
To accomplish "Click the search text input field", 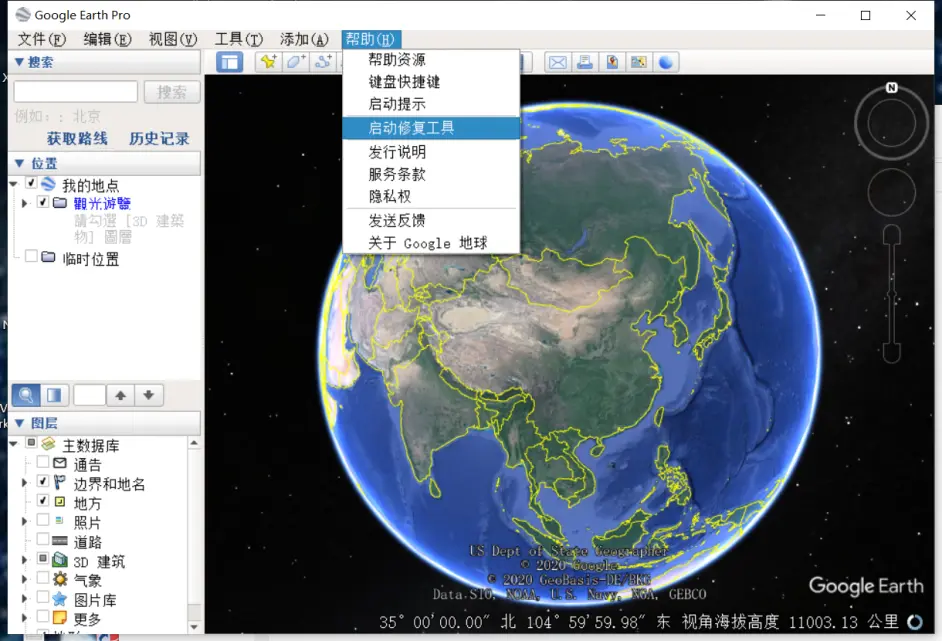I will click(76, 92).
